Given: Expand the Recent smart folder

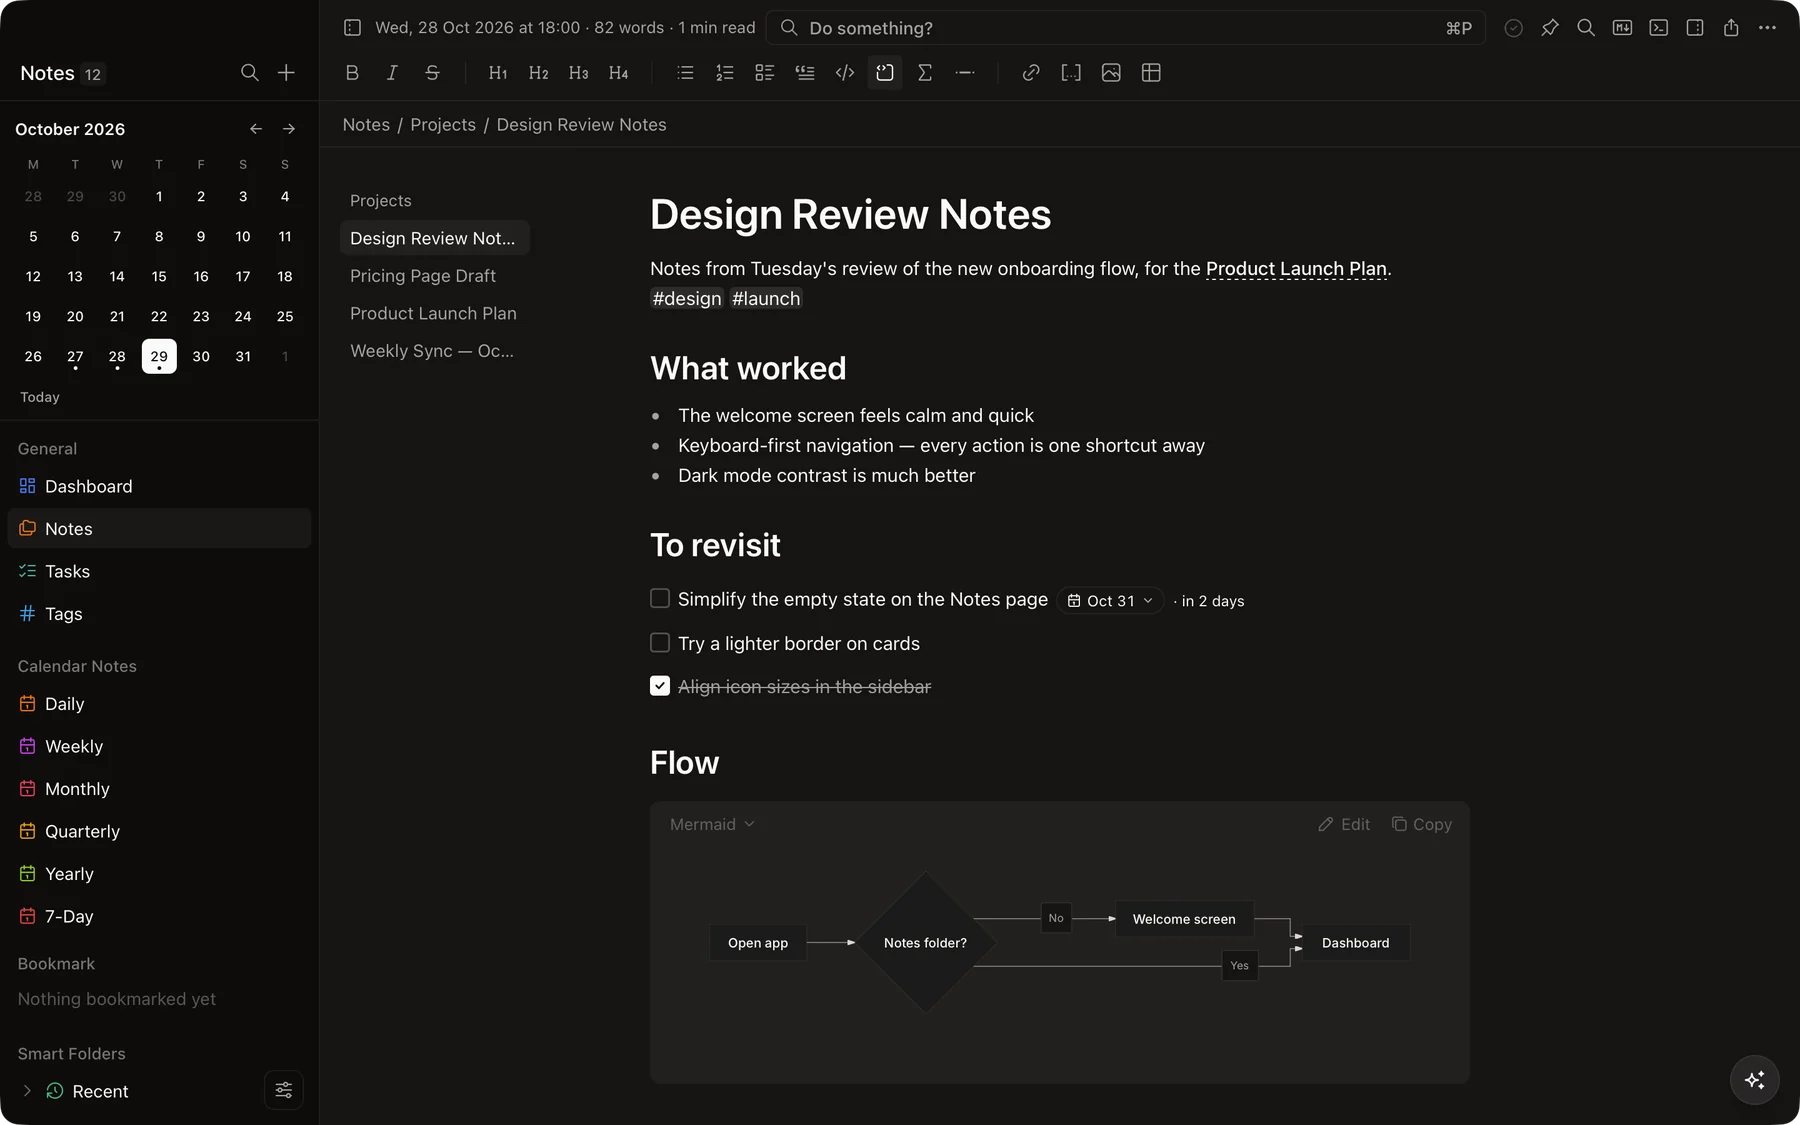Looking at the screenshot, I should click(x=27, y=1091).
